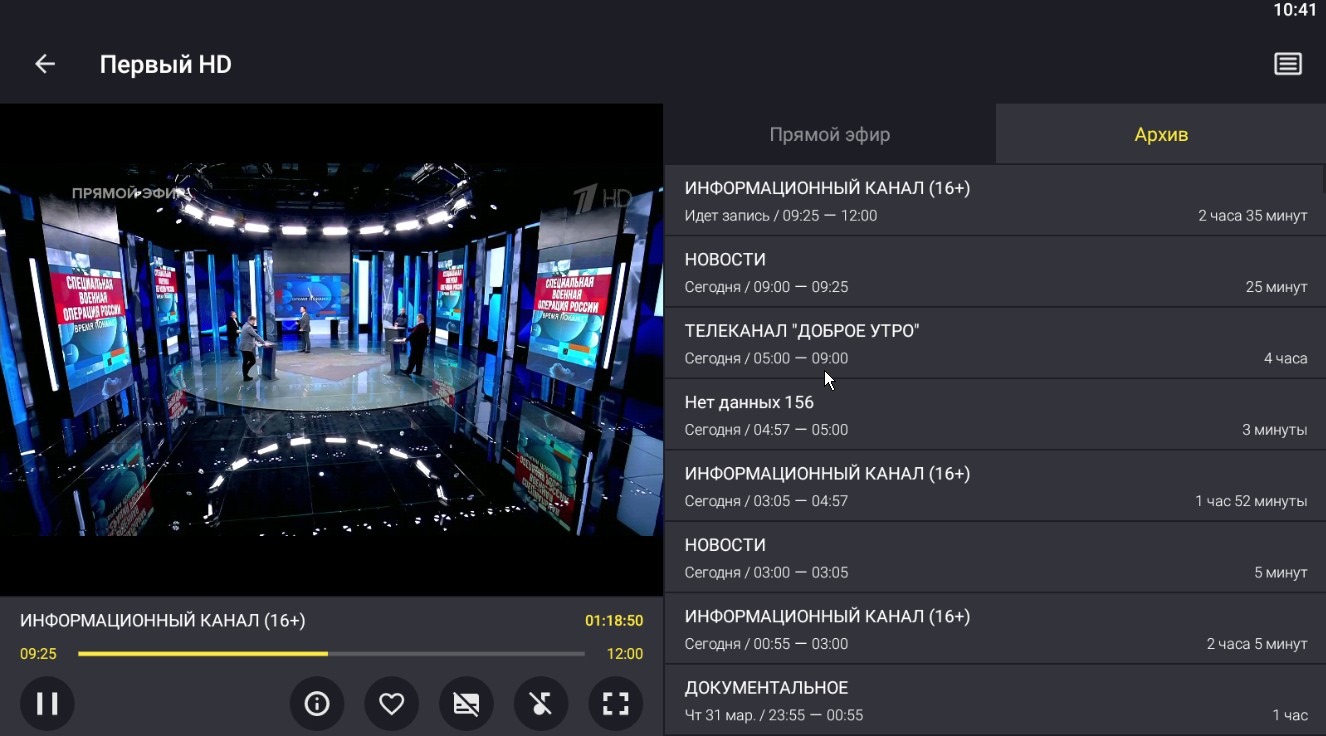Select the Архив tab
This screenshot has height=736, width=1326.
tap(1160, 135)
